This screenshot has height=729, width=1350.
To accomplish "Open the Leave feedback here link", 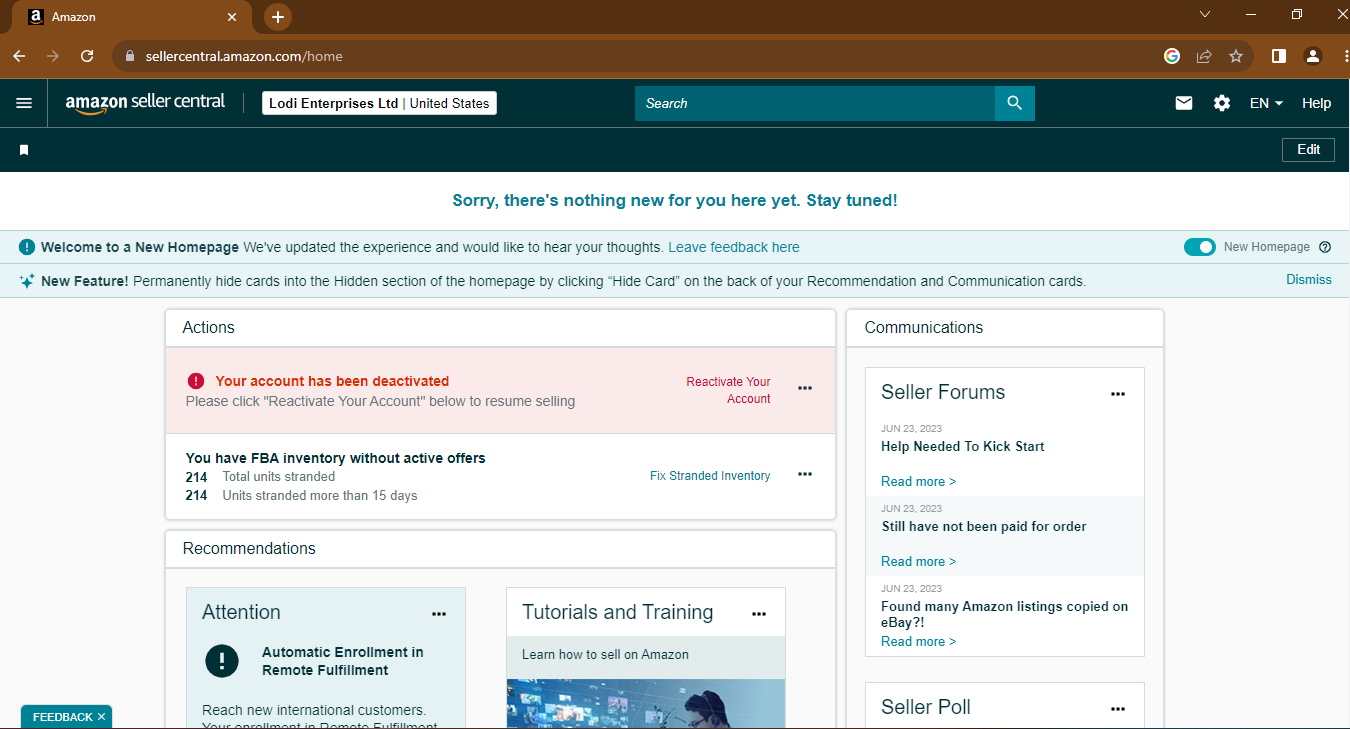I will pyautogui.click(x=734, y=247).
